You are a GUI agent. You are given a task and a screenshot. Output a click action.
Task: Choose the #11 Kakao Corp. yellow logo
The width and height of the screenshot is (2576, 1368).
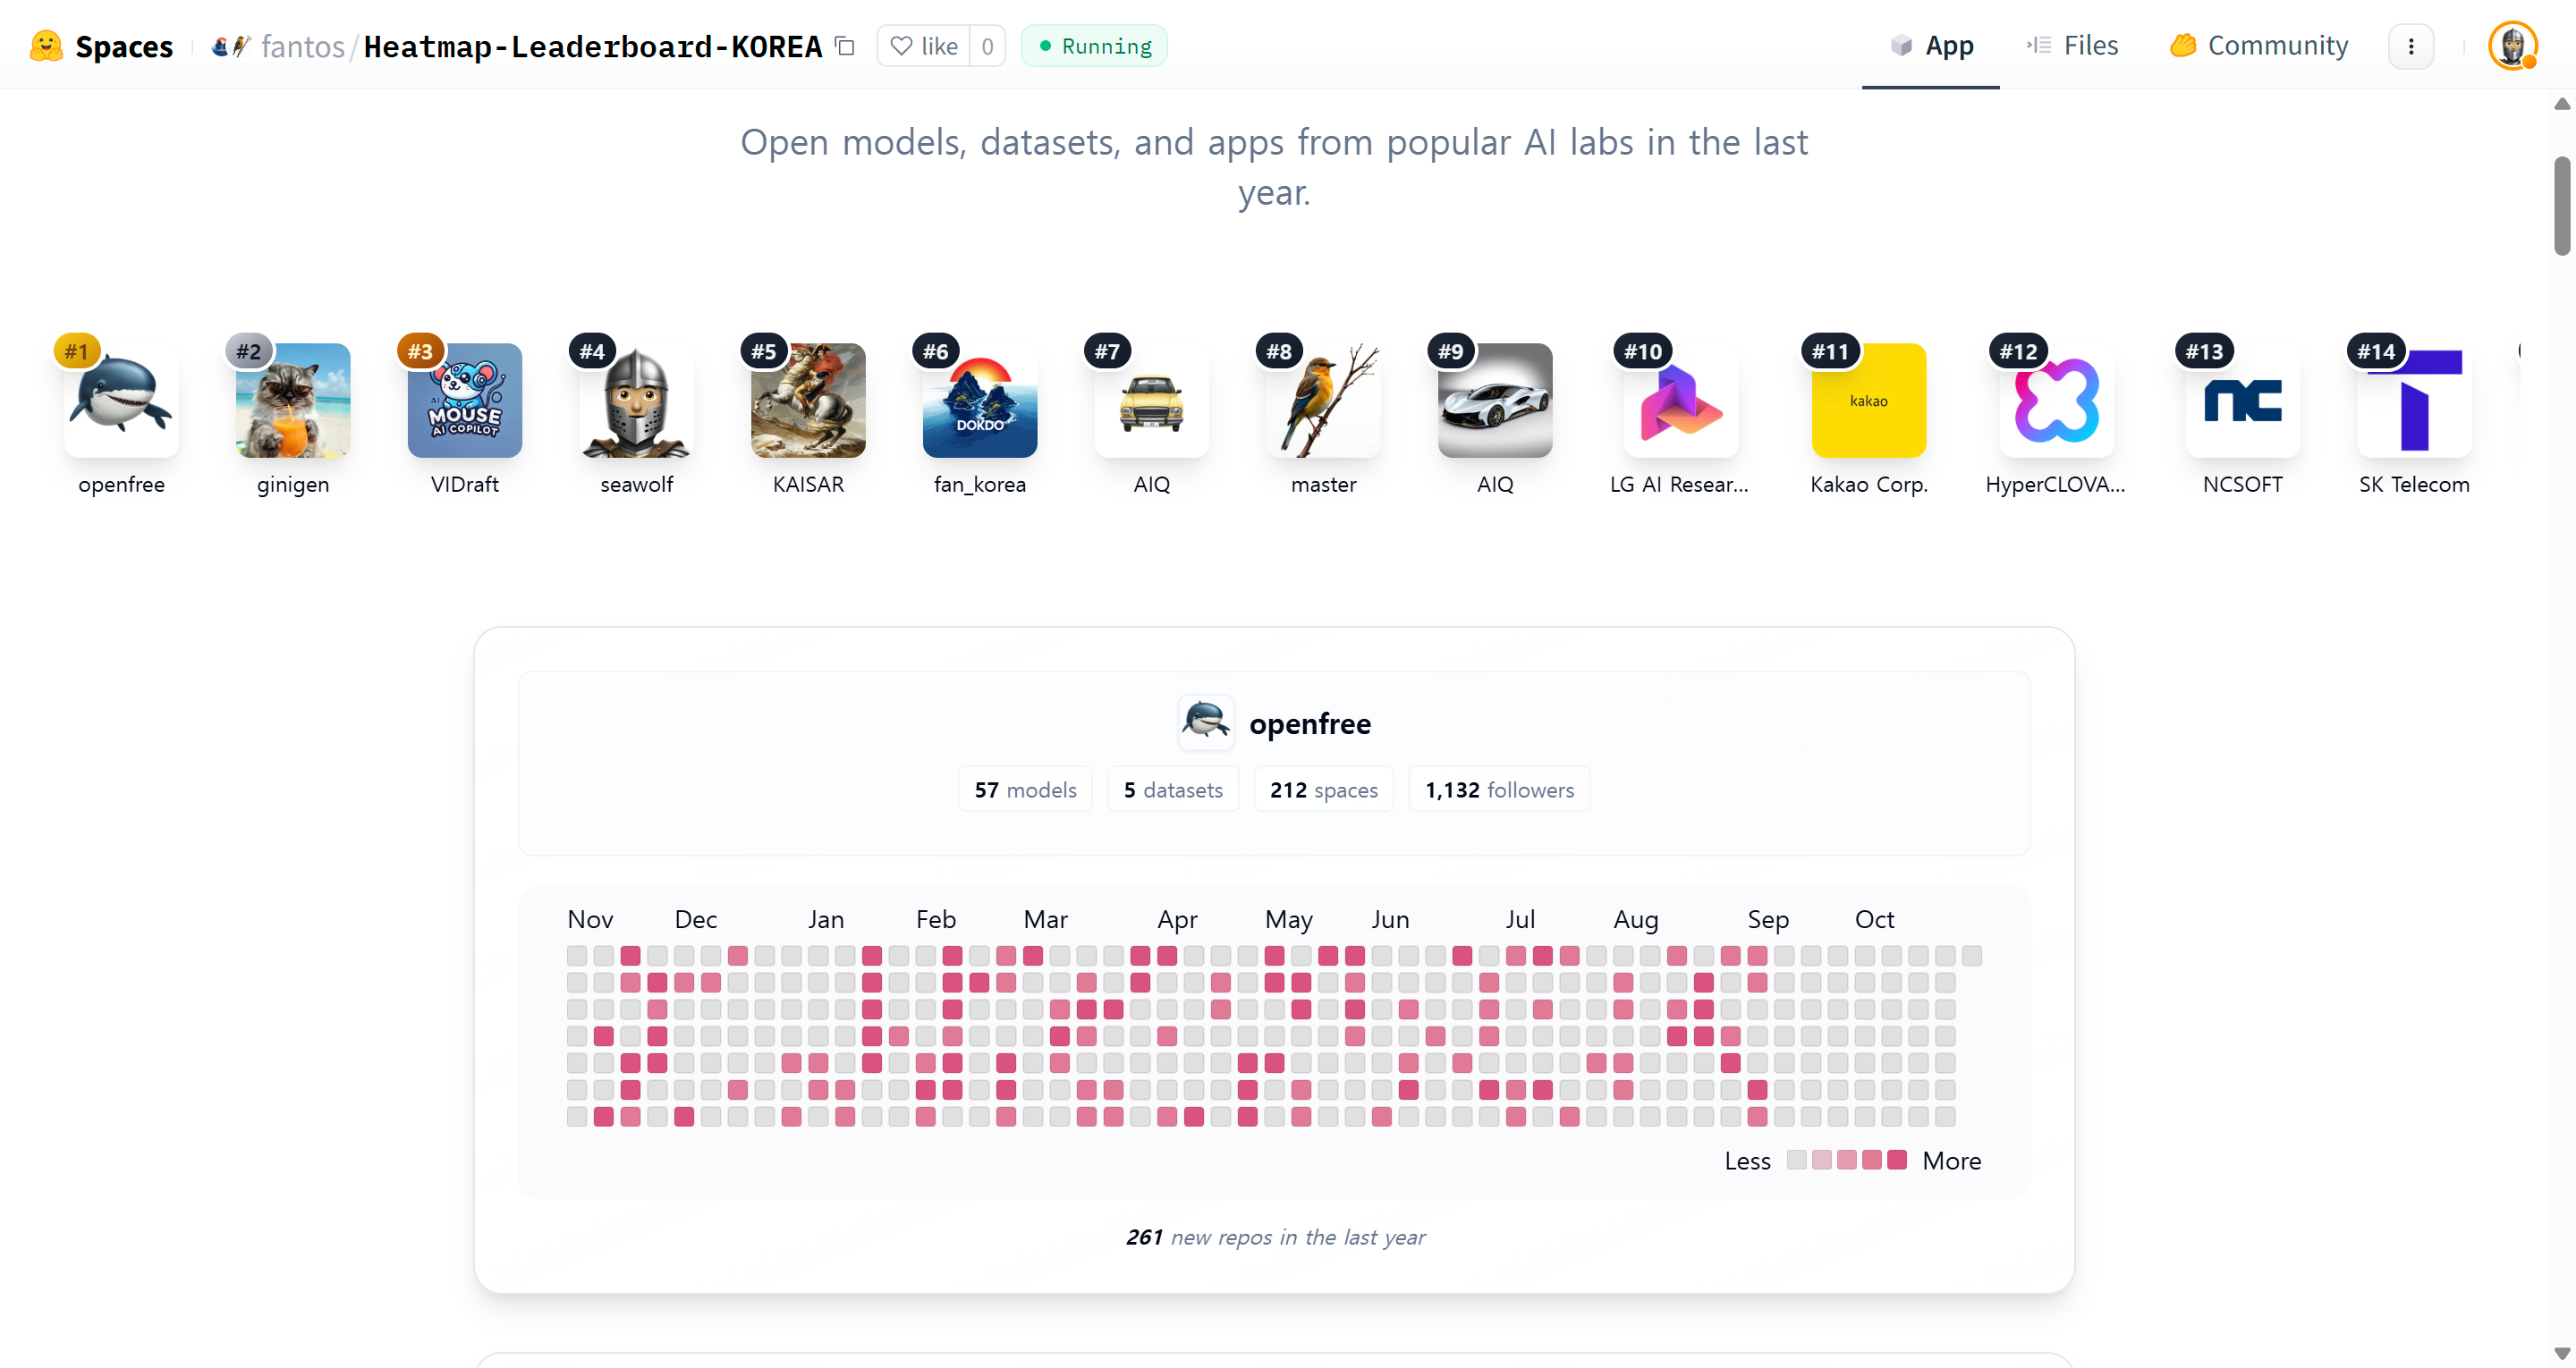pos(1868,401)
